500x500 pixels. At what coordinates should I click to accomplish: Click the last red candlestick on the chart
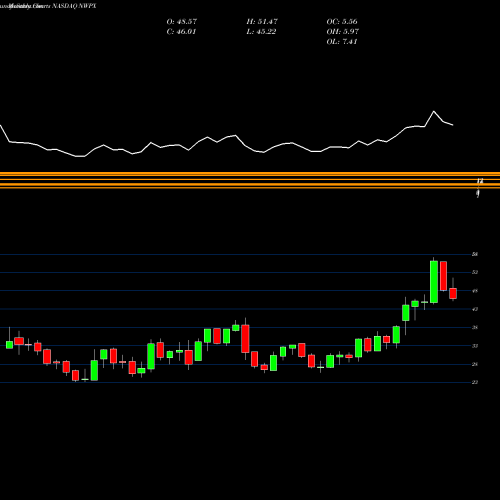click(x=453, y=293)
